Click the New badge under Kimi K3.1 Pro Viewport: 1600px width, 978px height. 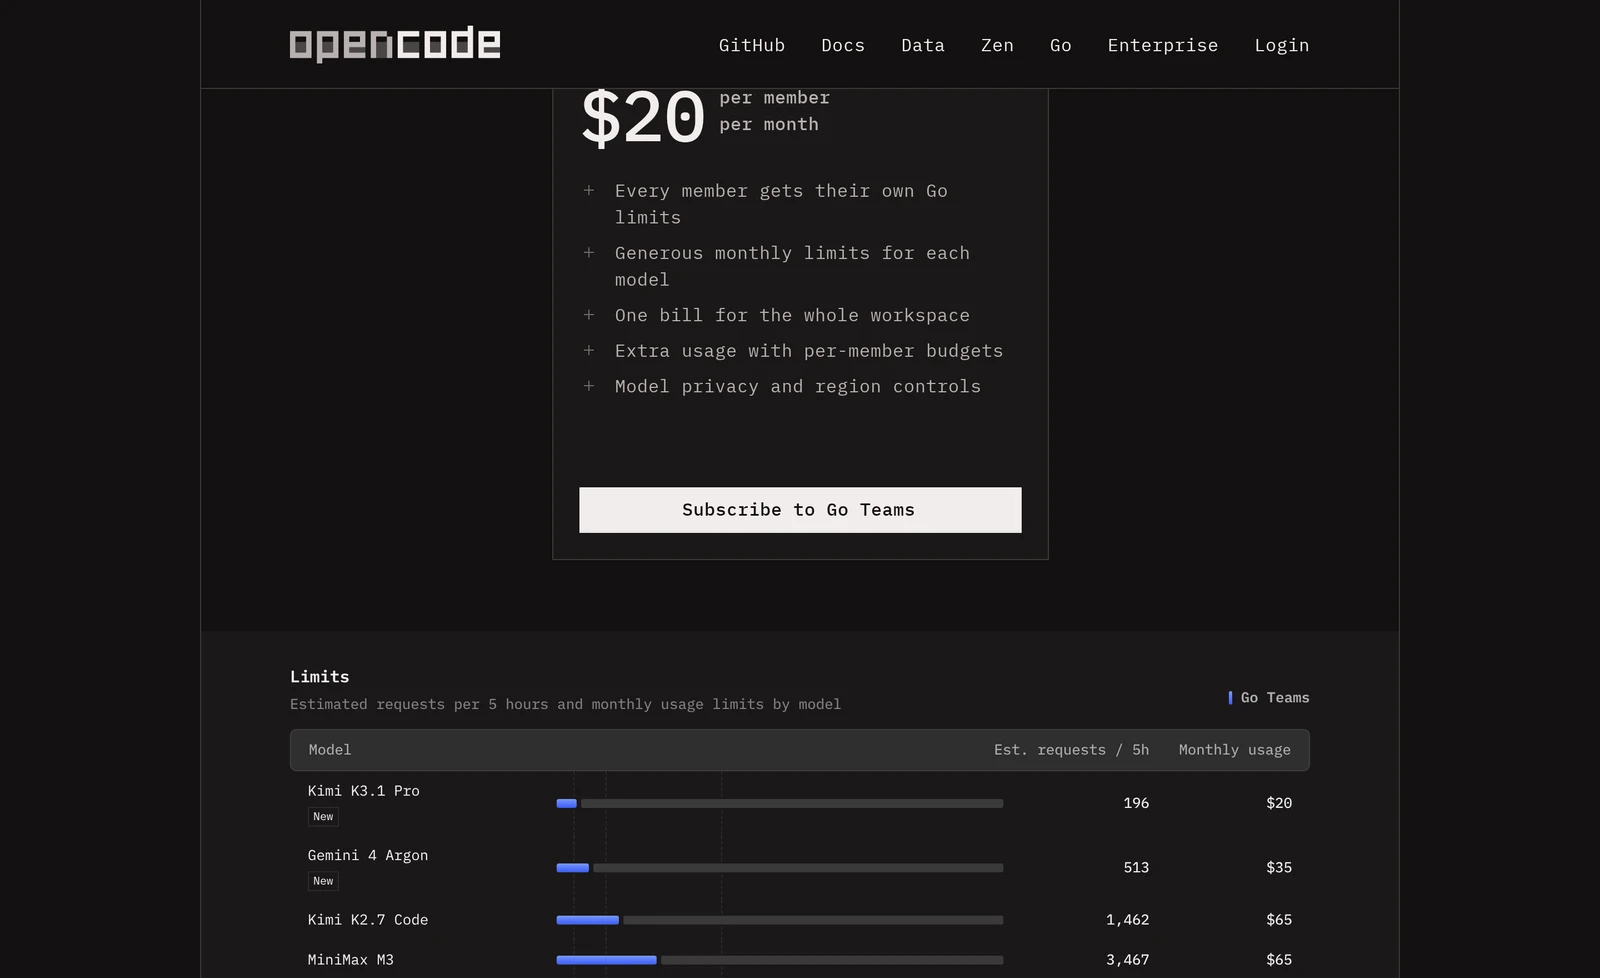(323, 817)
